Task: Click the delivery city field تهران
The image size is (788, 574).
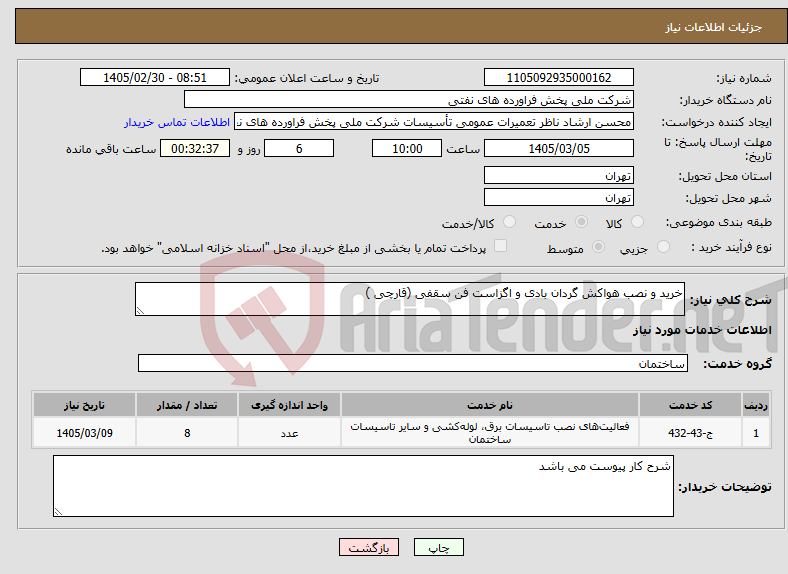Action: pyautogui.click(x=559, y=198)
